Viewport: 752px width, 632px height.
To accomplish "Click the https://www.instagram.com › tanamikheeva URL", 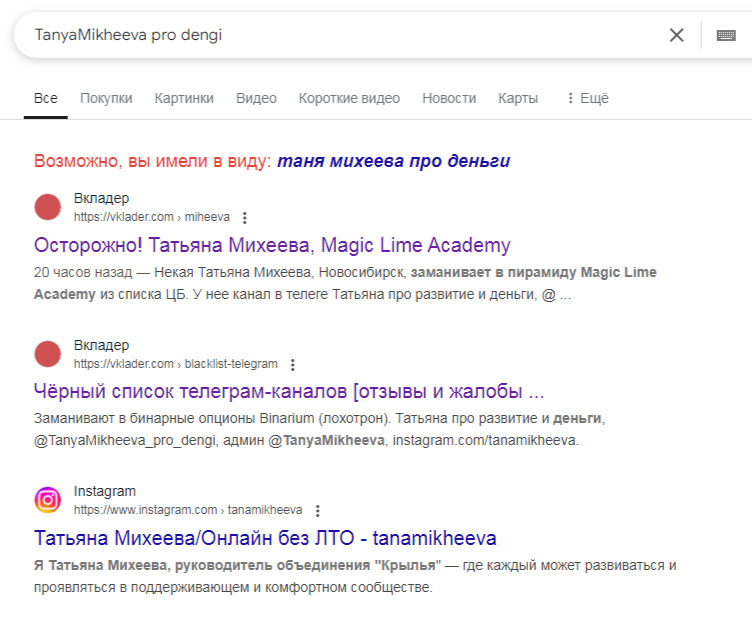I will [x=188, y=510].
